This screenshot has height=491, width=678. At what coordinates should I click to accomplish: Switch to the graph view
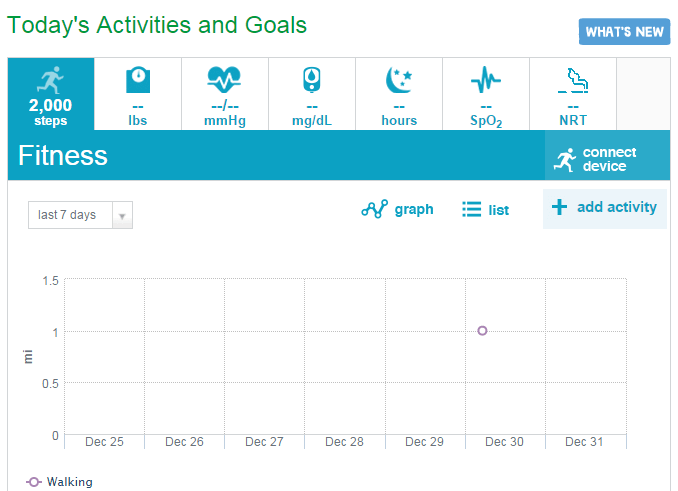pos(397,209)
